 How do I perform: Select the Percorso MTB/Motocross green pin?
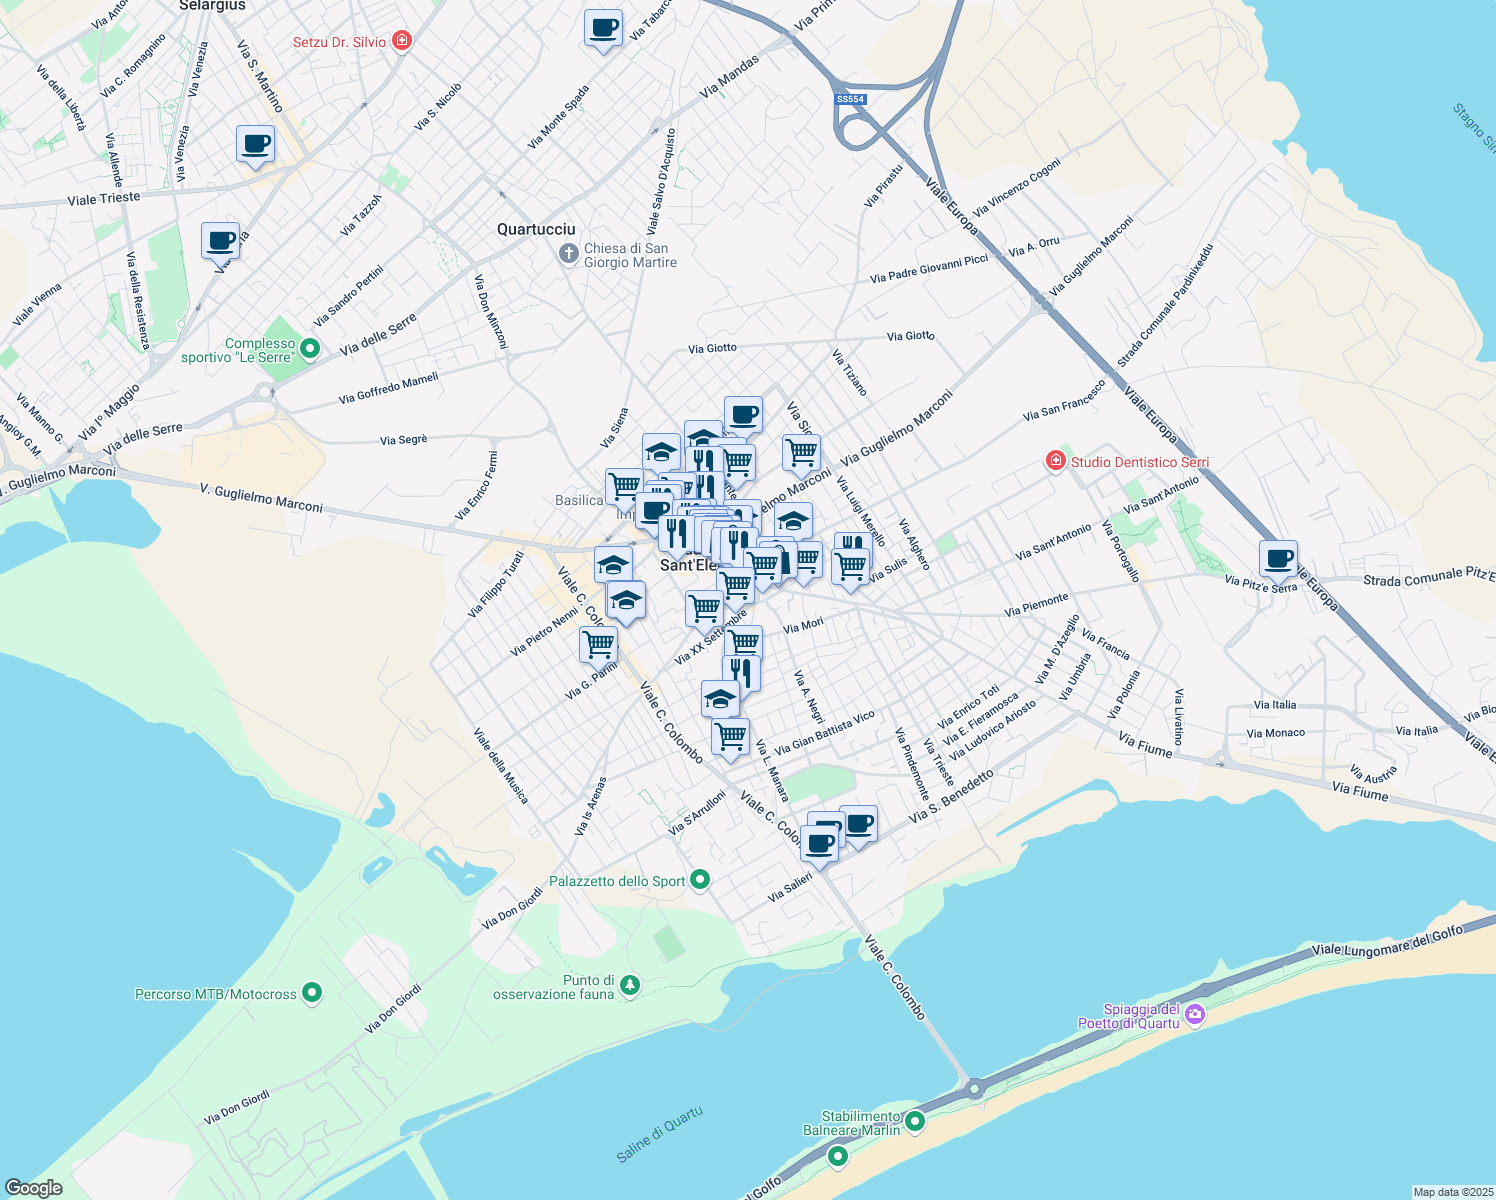pyautogui.click(x=312, y=993)
